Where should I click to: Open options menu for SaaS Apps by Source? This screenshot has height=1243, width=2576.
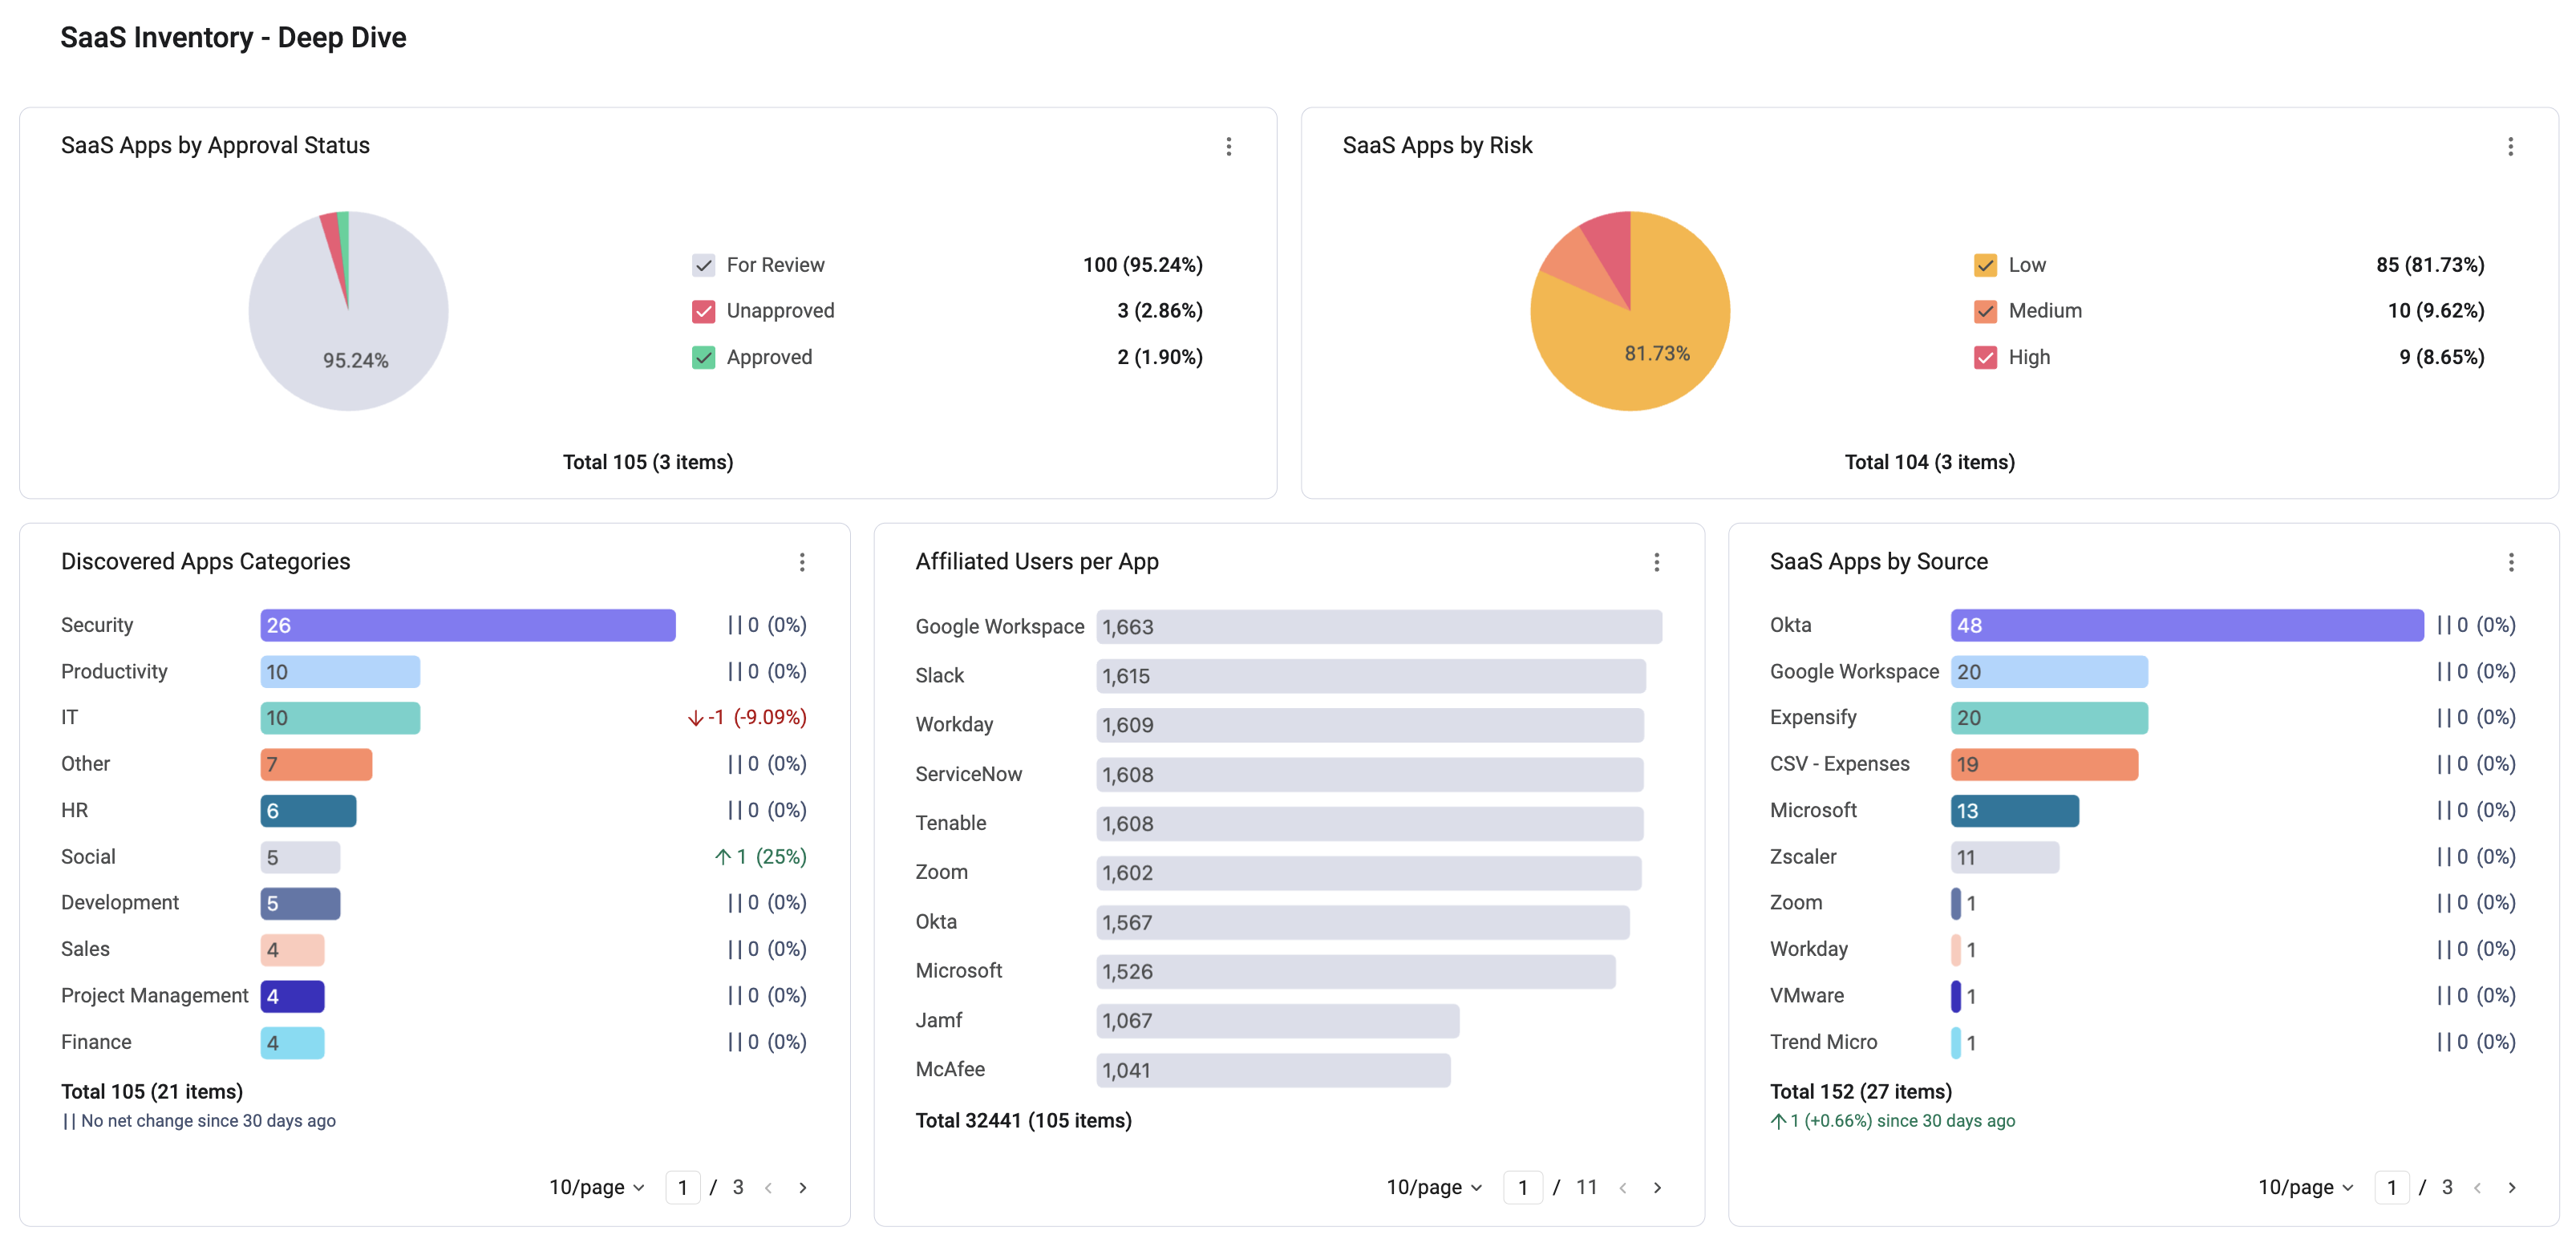tap(2510, 562)
